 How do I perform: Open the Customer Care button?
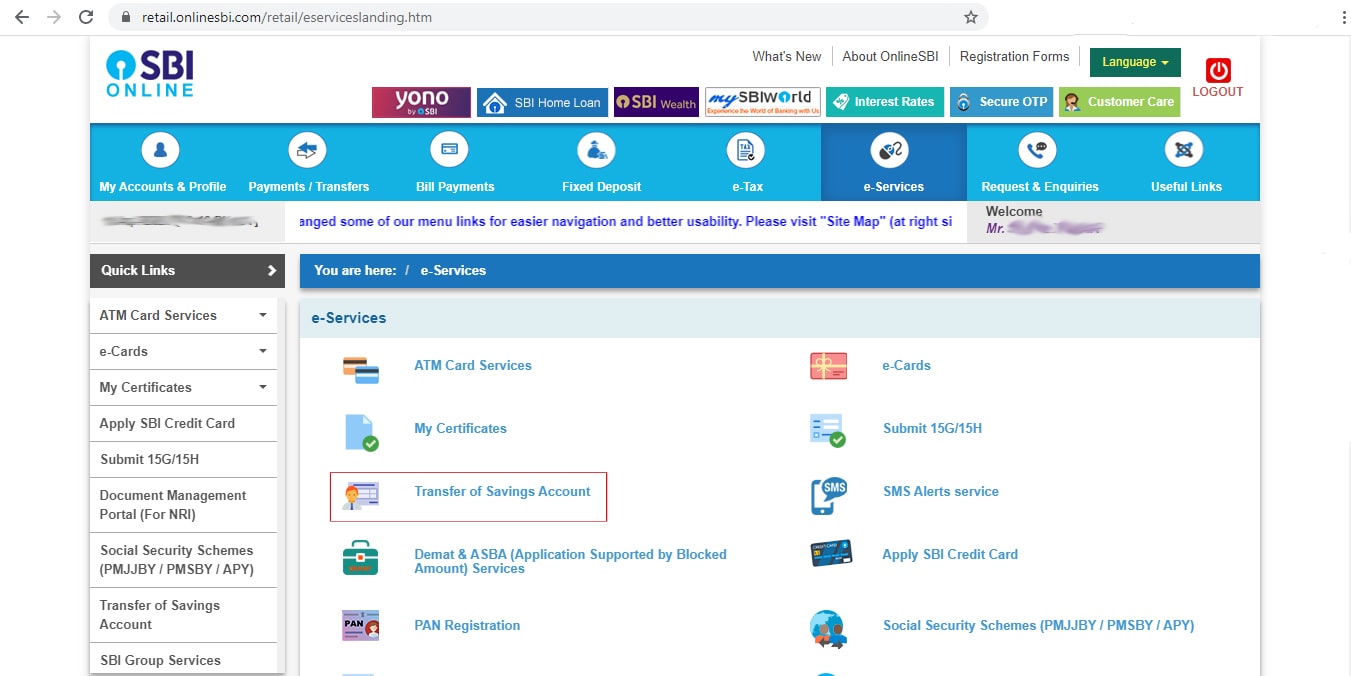(1119, 102)
